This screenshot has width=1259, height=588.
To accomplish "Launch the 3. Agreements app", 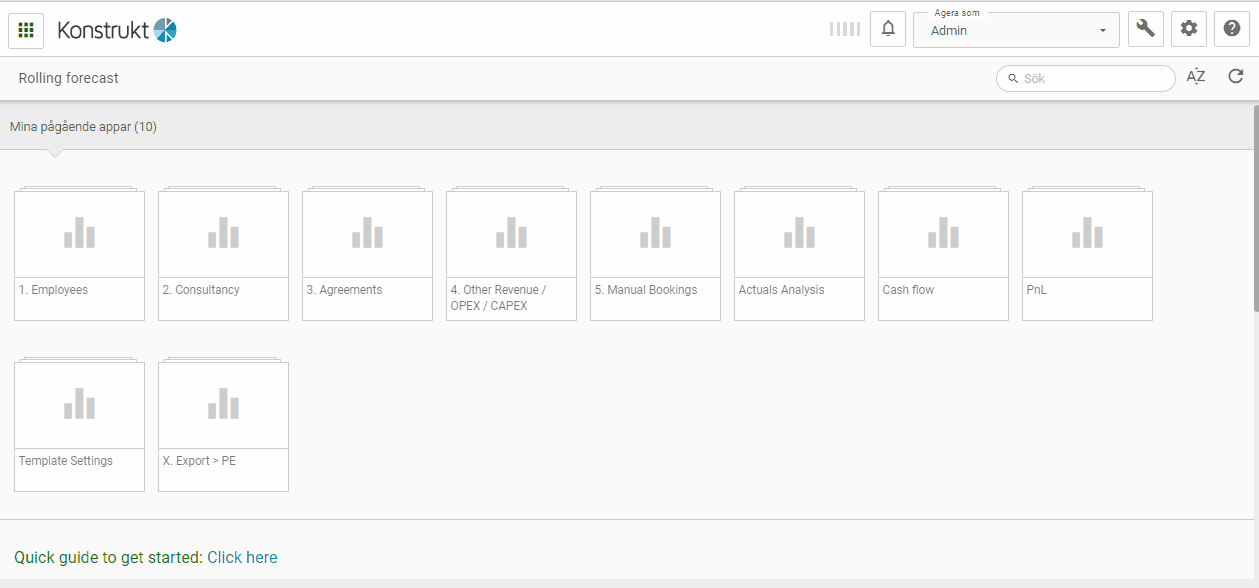I will click(367, 255).
